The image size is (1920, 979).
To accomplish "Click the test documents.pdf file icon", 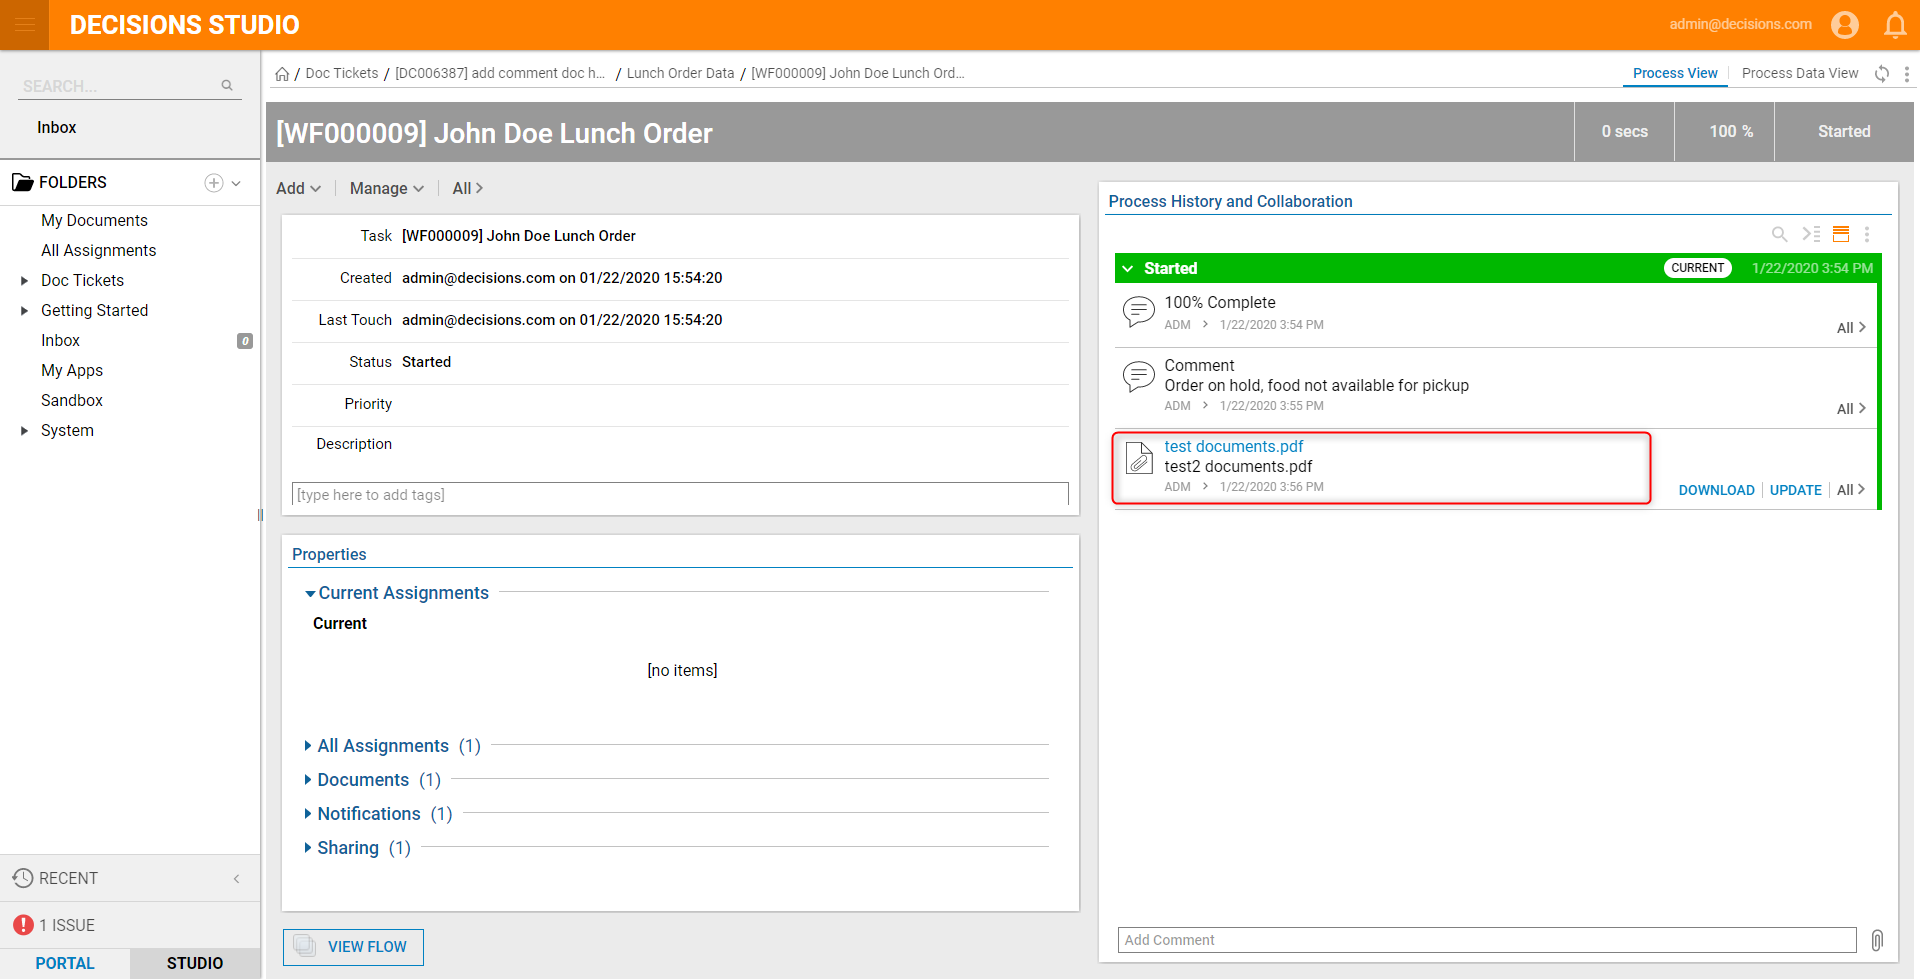I will point(1139,458).
